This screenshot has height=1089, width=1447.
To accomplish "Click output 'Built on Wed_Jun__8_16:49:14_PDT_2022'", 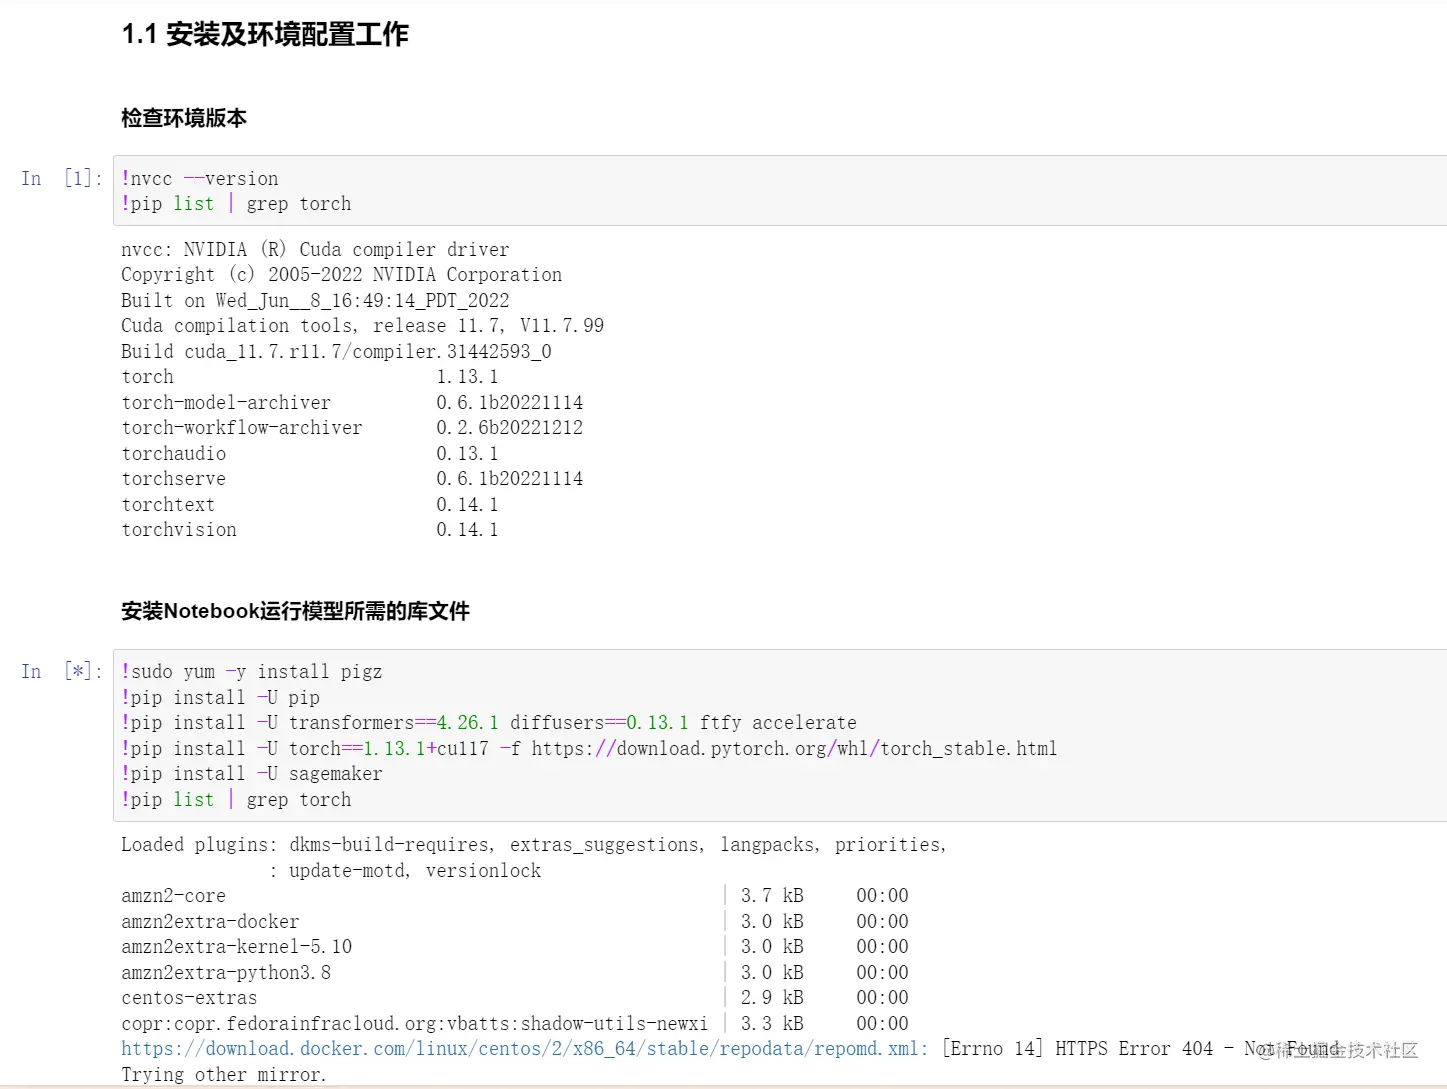I will pos(315,300).
